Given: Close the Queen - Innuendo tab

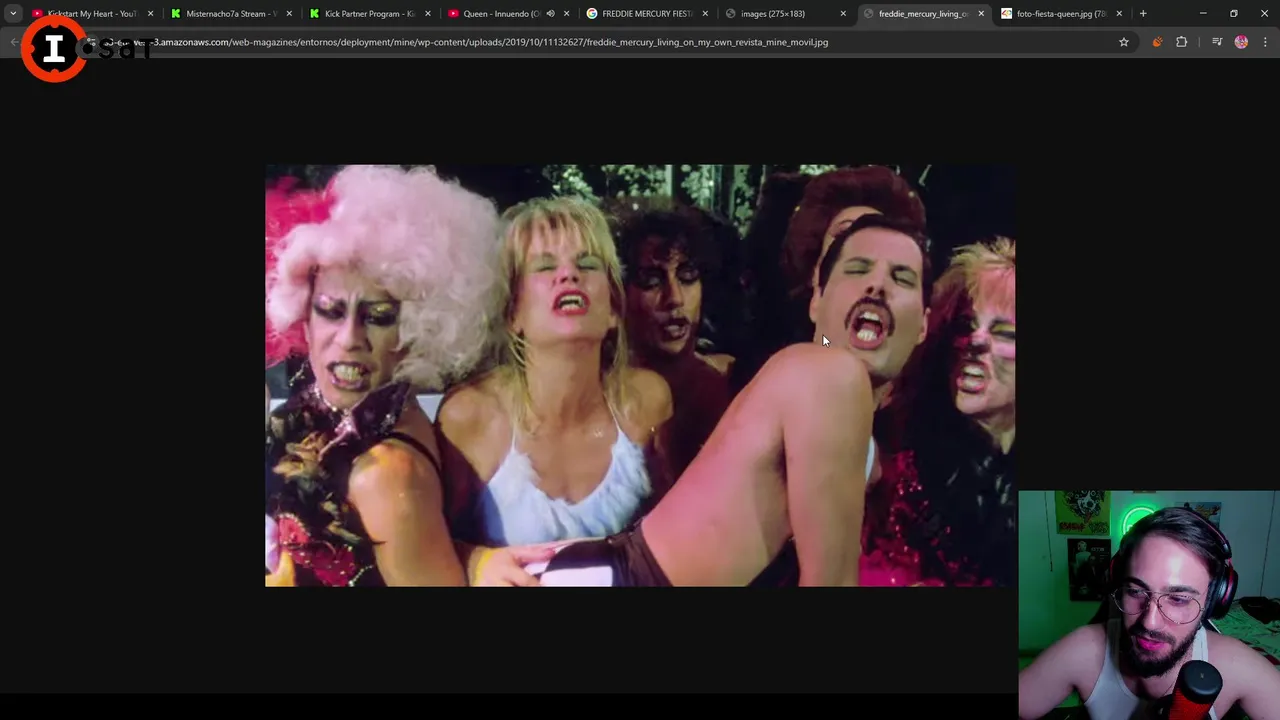Looking at the screenshot, I should pyautogui.click(x=566, y=14).
